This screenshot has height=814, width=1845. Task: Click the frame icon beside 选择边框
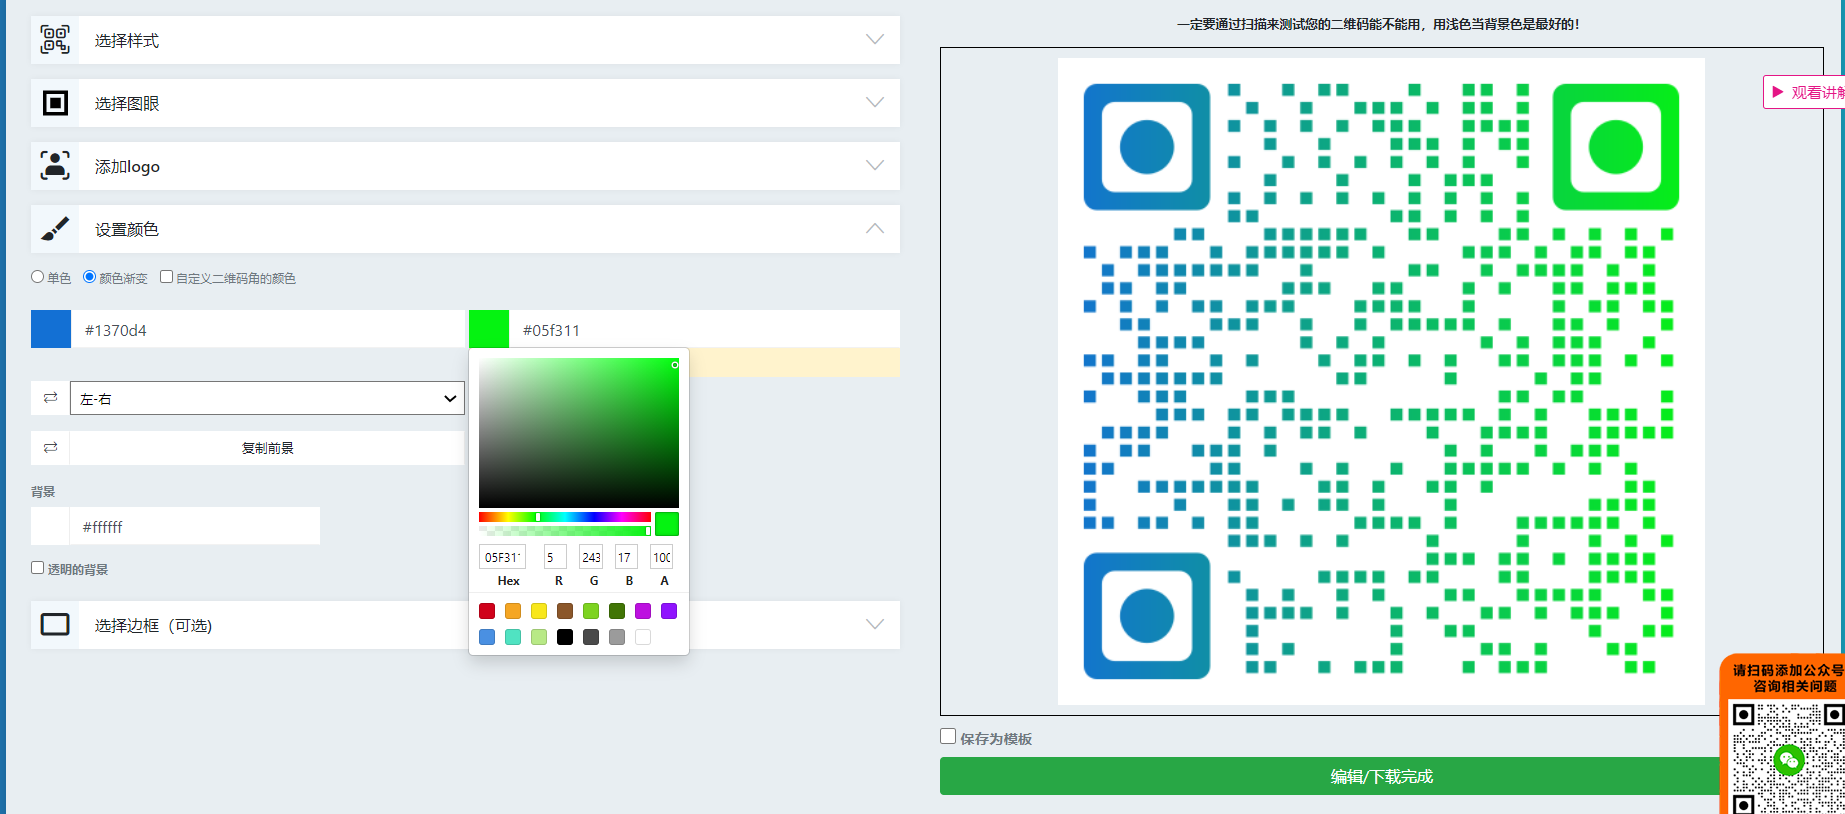click(55, 625)
